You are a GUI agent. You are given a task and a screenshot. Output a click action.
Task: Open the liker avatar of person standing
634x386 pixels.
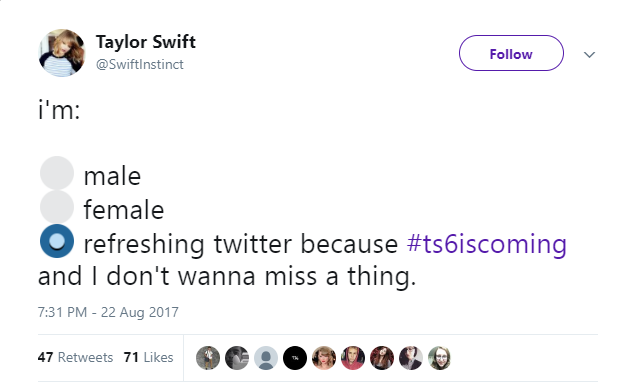pyautogui.click(x=208, y=358)
